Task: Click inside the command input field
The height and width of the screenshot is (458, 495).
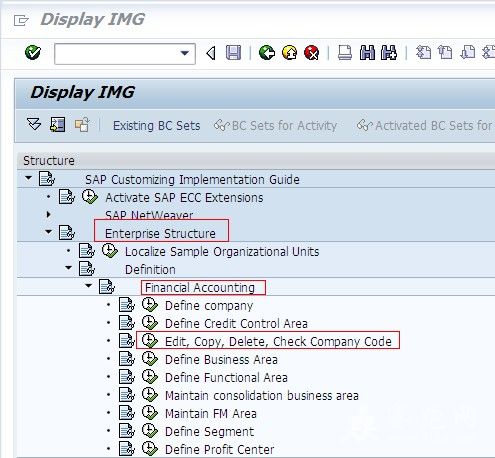Action: point(117,53)
